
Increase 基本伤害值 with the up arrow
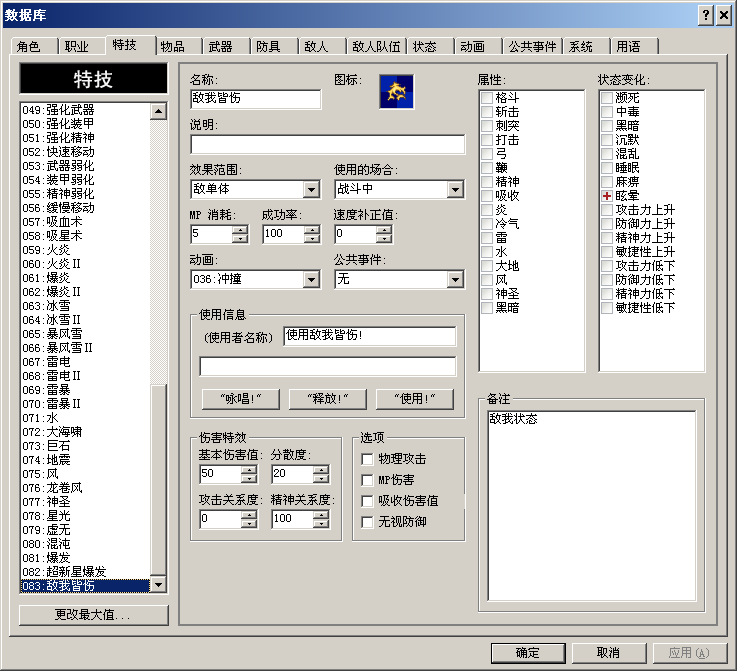[249, 469]
